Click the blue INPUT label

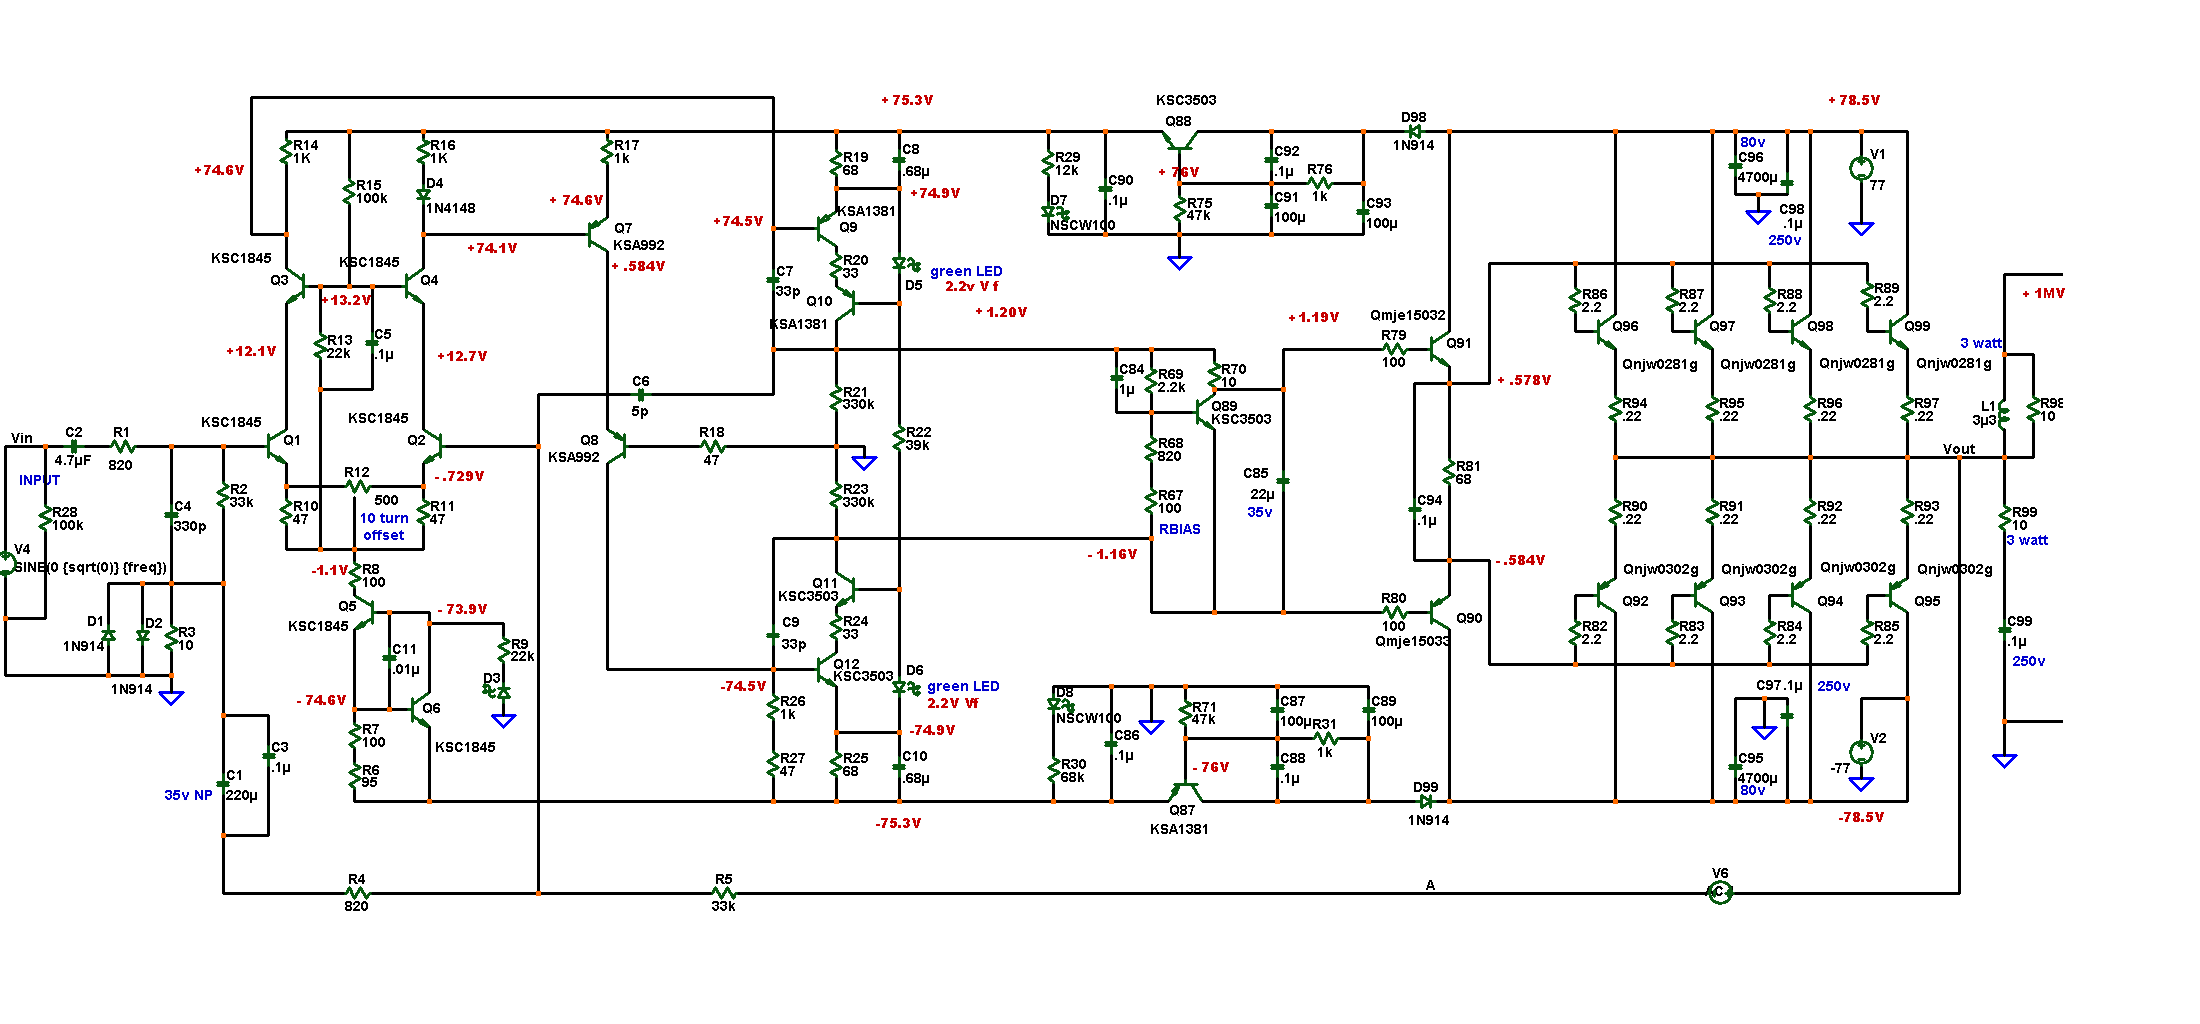39,480
